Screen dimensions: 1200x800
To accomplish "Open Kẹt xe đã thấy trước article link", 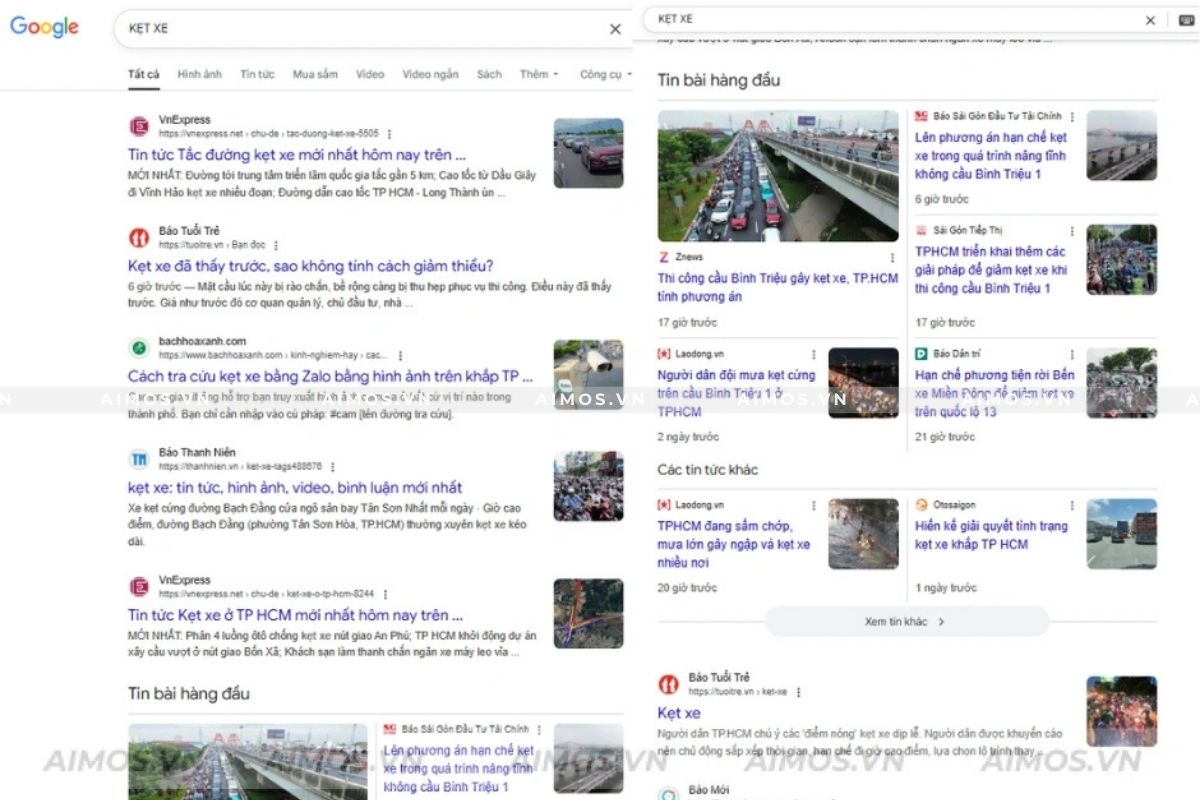I will pos(310,266).
